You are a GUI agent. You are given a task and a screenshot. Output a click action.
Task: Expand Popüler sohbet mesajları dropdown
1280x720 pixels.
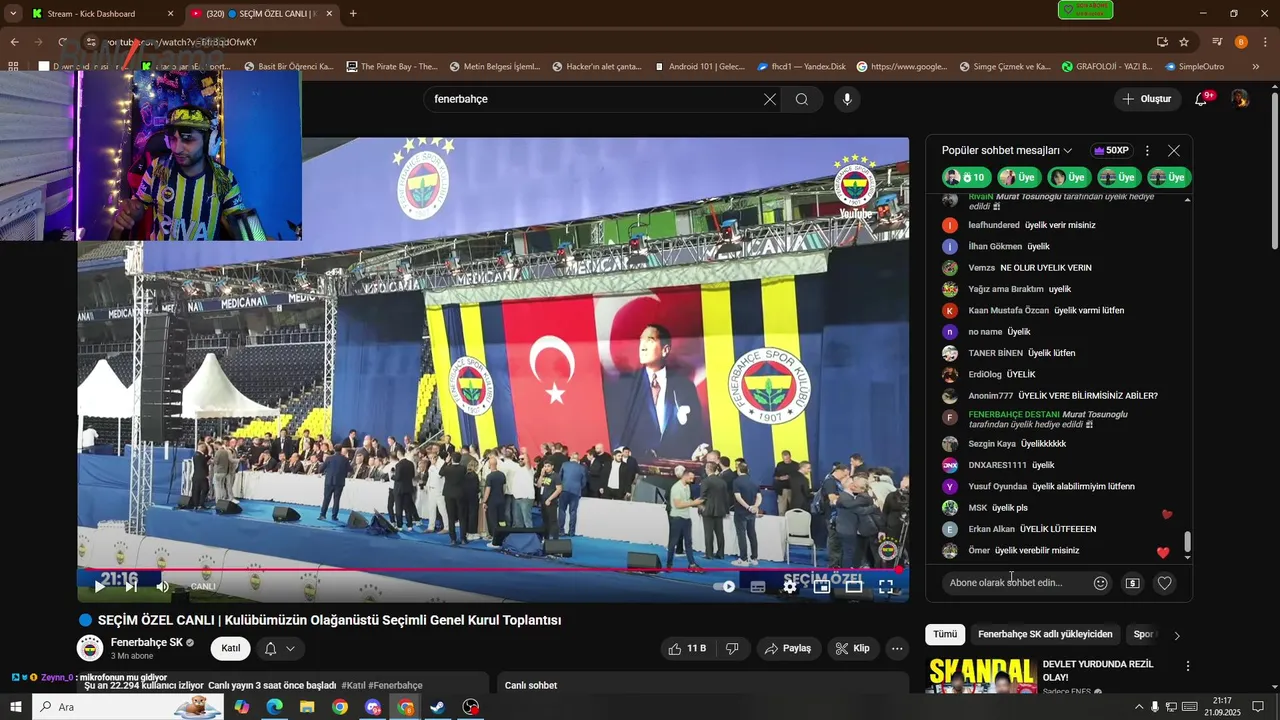pos(1007,150)
